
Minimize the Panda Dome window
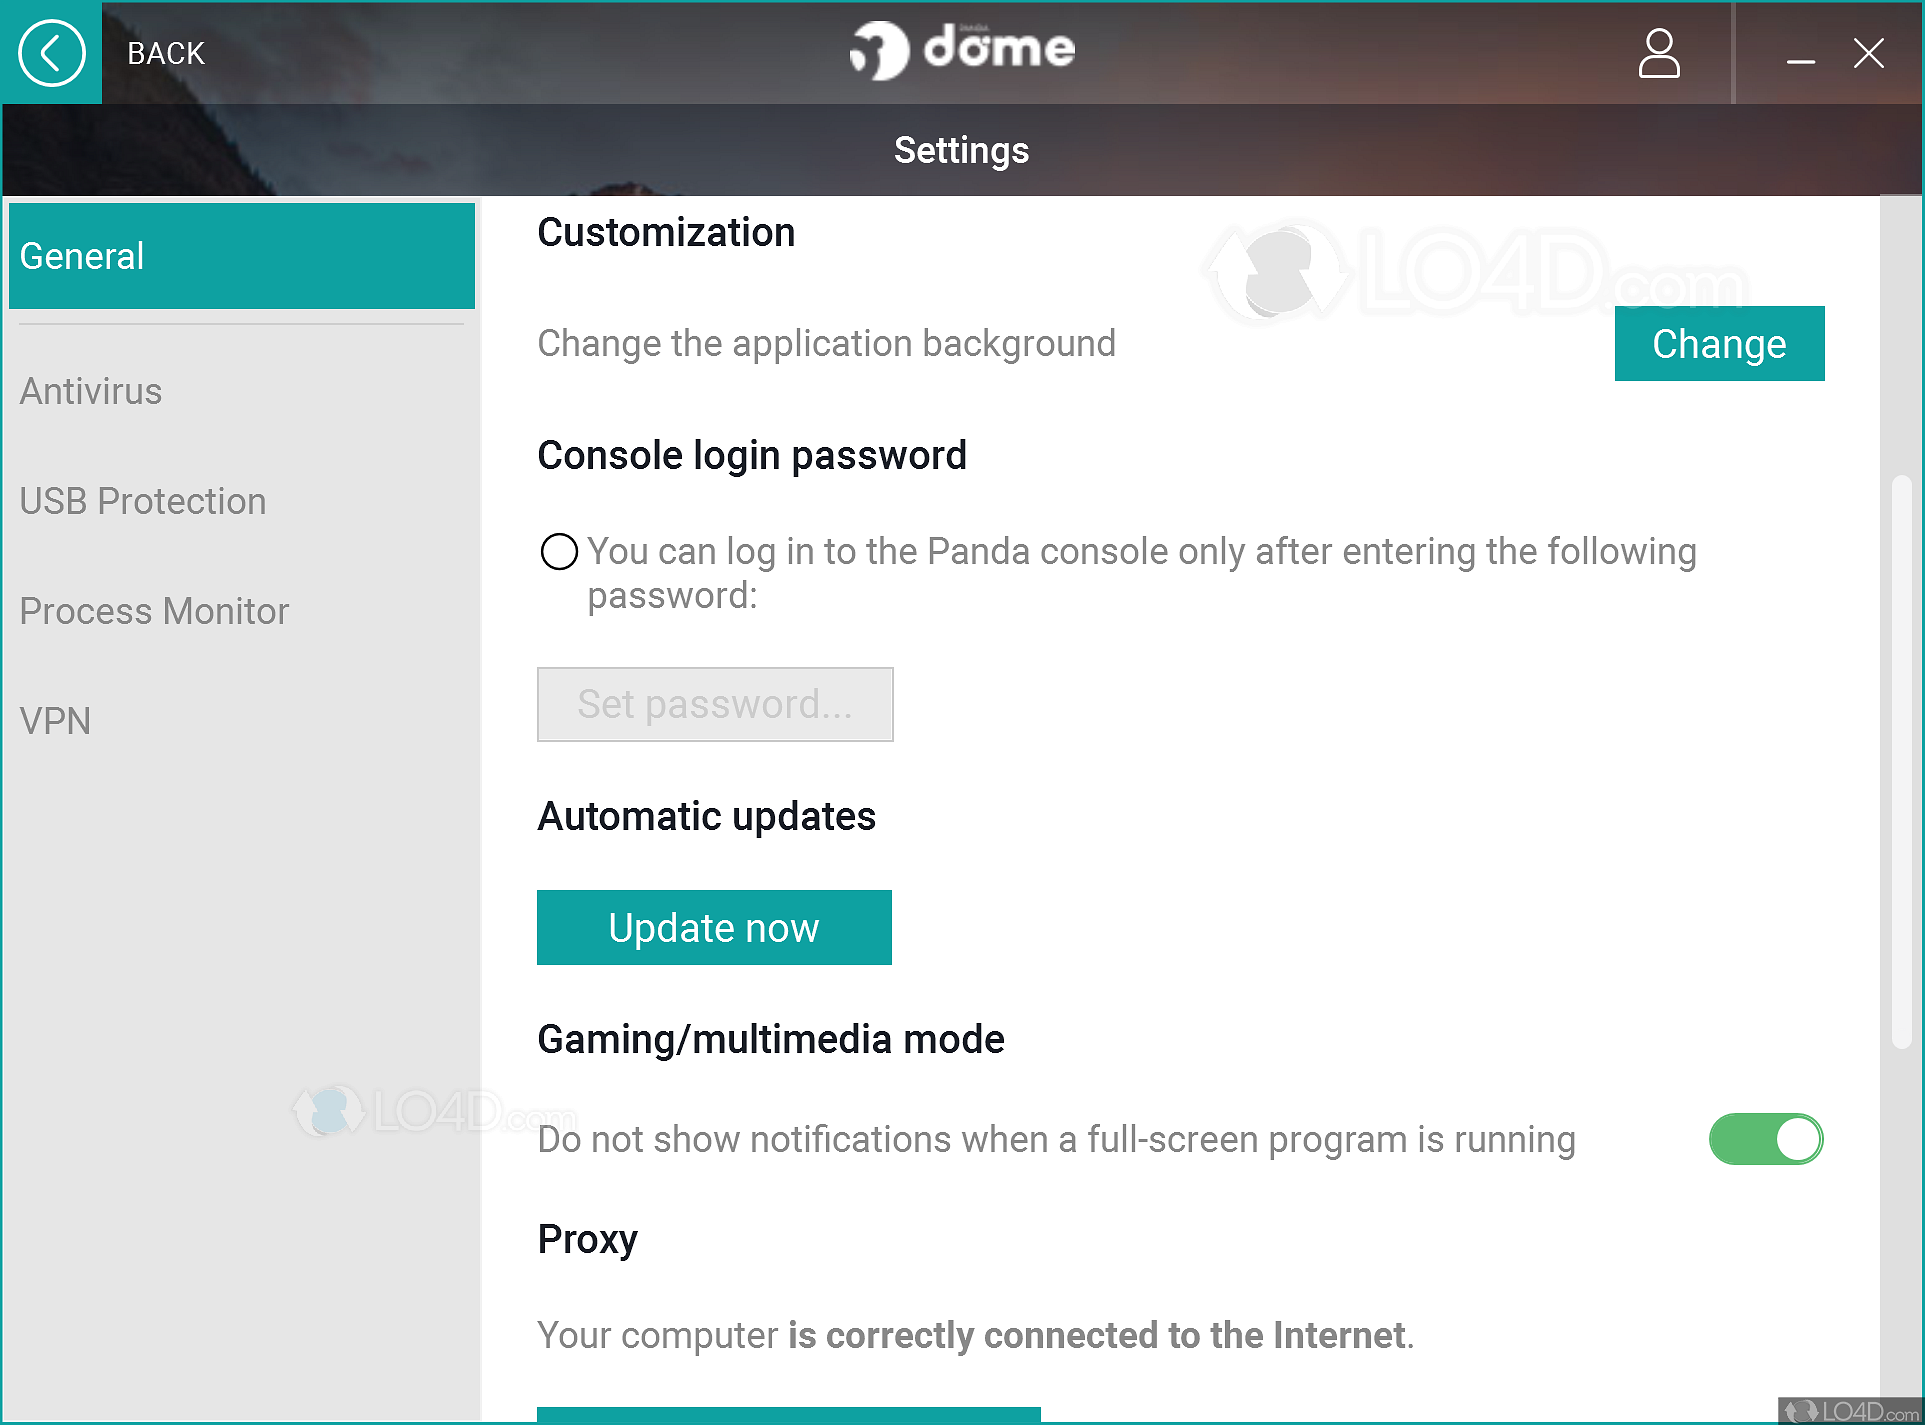pyautogui.click(x=1801, y=55)
